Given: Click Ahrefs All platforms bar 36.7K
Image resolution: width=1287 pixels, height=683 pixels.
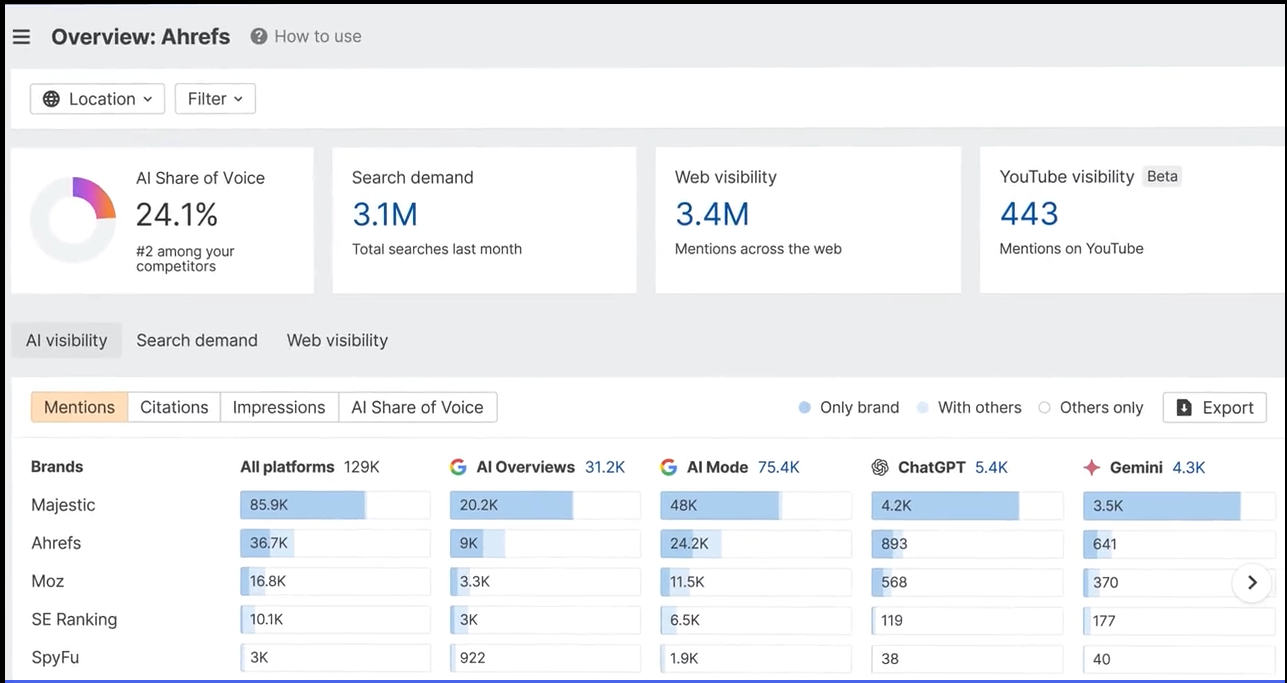Looking at the screenshot, I should 335,543.
